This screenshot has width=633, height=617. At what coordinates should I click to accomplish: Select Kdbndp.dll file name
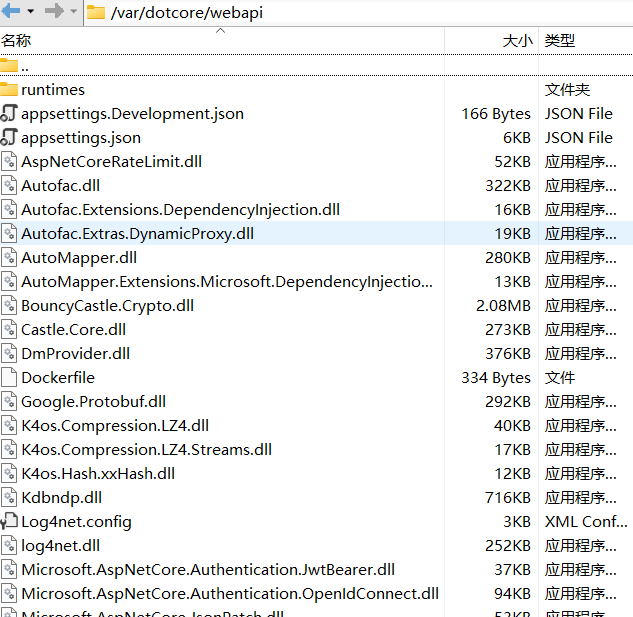coord(61,498)
